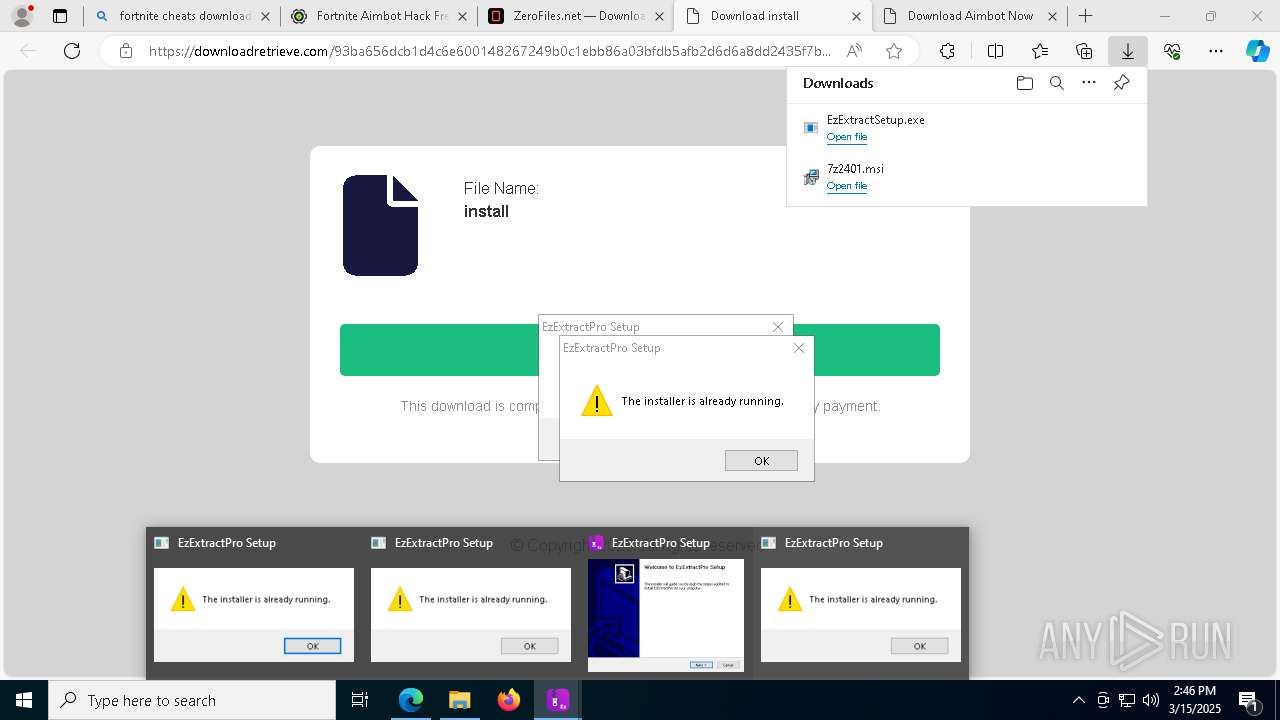Viewport: 1280px width, 720px height.
Task: Toggle split screen view
Action: click(x=995, y=51)
